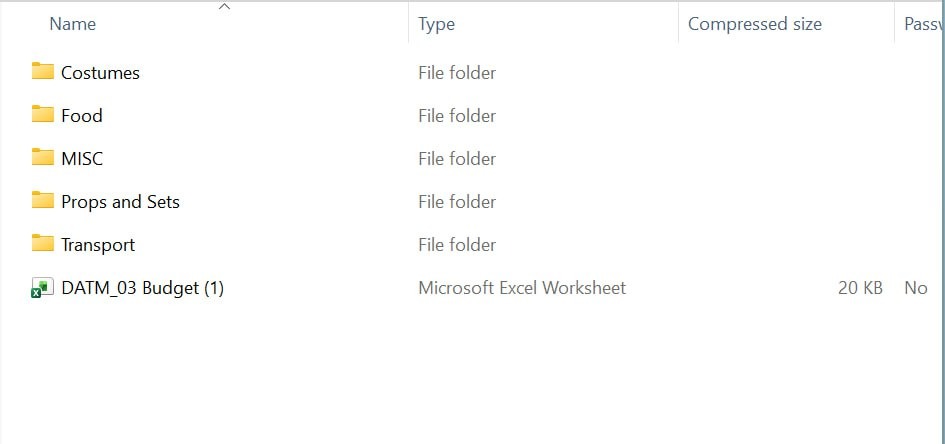
Task: Sort by the Name column header
Action: (x=72, y=24)
